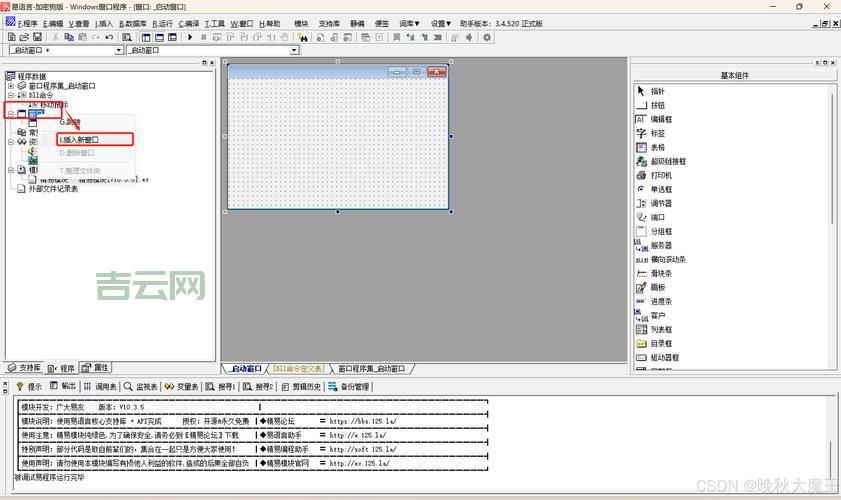This screenshot has height=500, width=841.
Task: Switch to the 支持库 panel tab
Action: 24,368
